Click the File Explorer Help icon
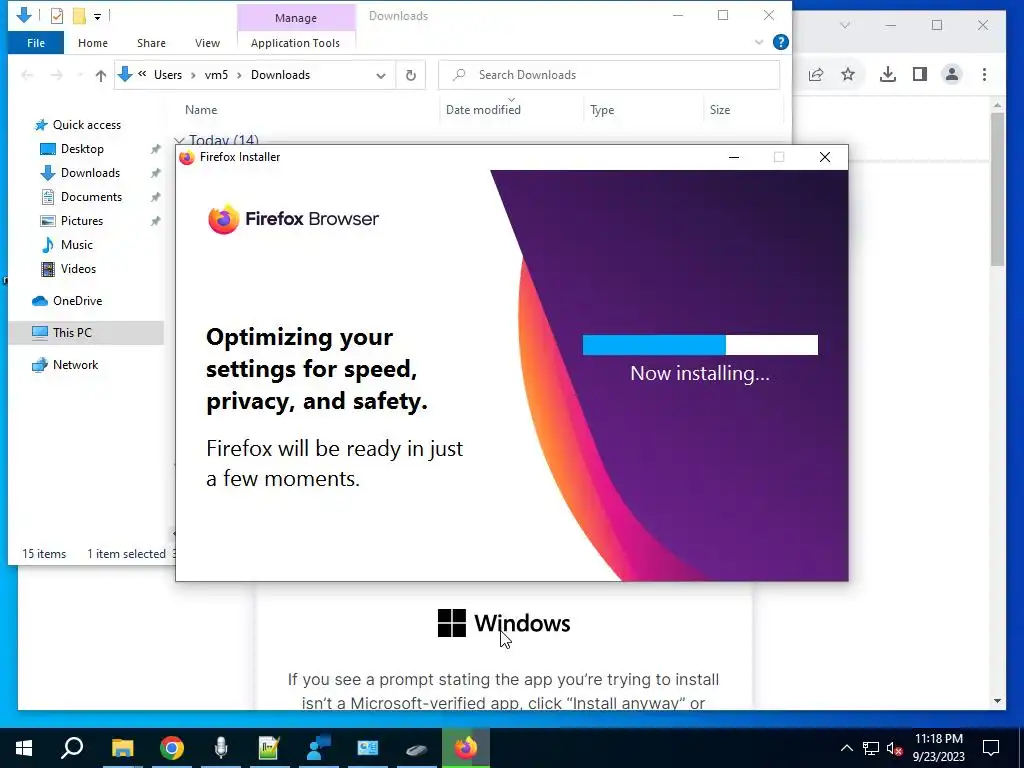This screenshot has height=768, width=1024. click(x=780, y=42)
